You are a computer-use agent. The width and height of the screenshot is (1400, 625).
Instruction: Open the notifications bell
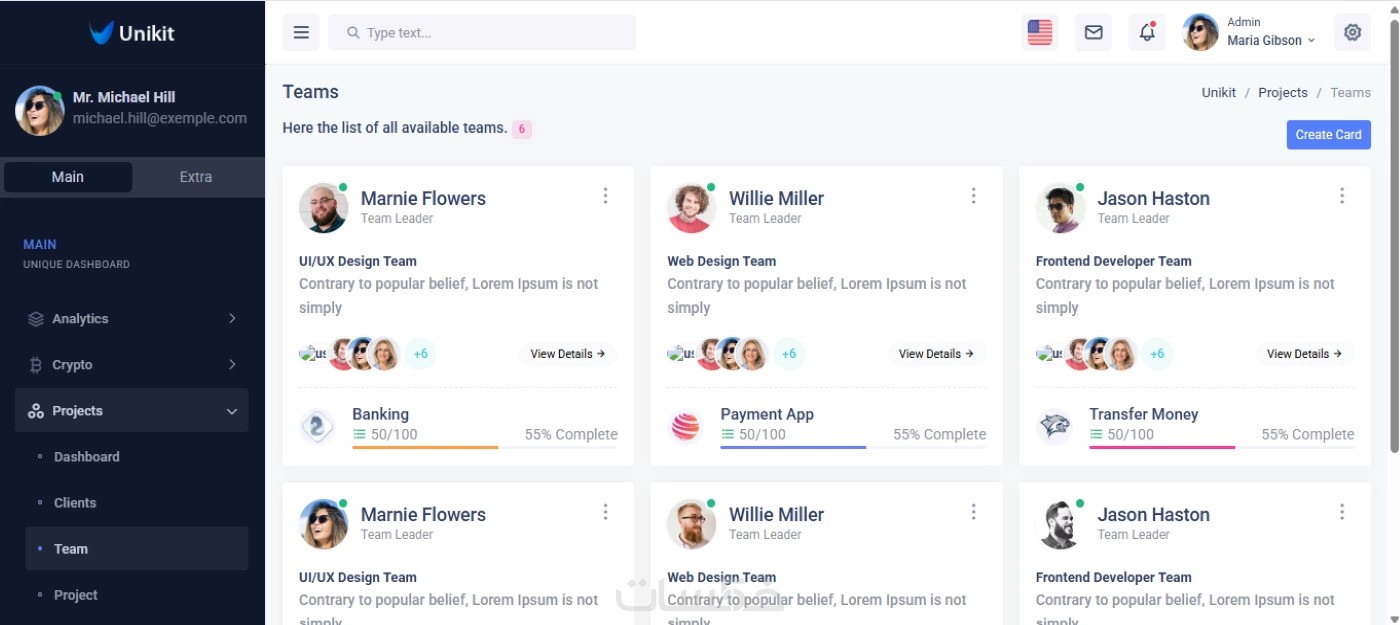point(1147,33)
